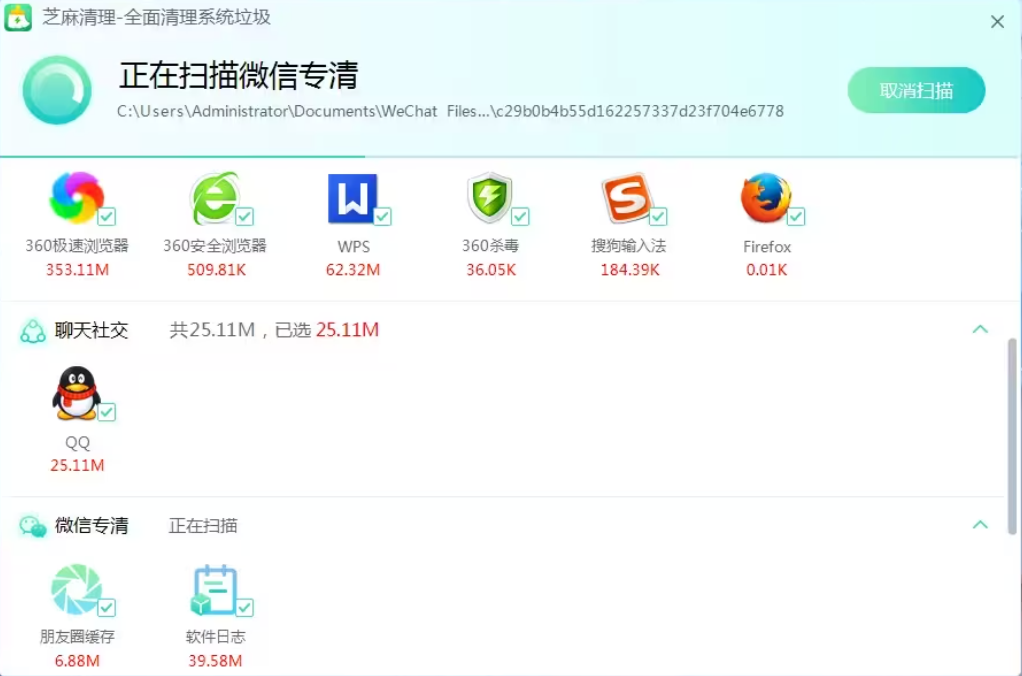
Task: Click the scanning progress circle animation
Action: (x=57, y=90)
